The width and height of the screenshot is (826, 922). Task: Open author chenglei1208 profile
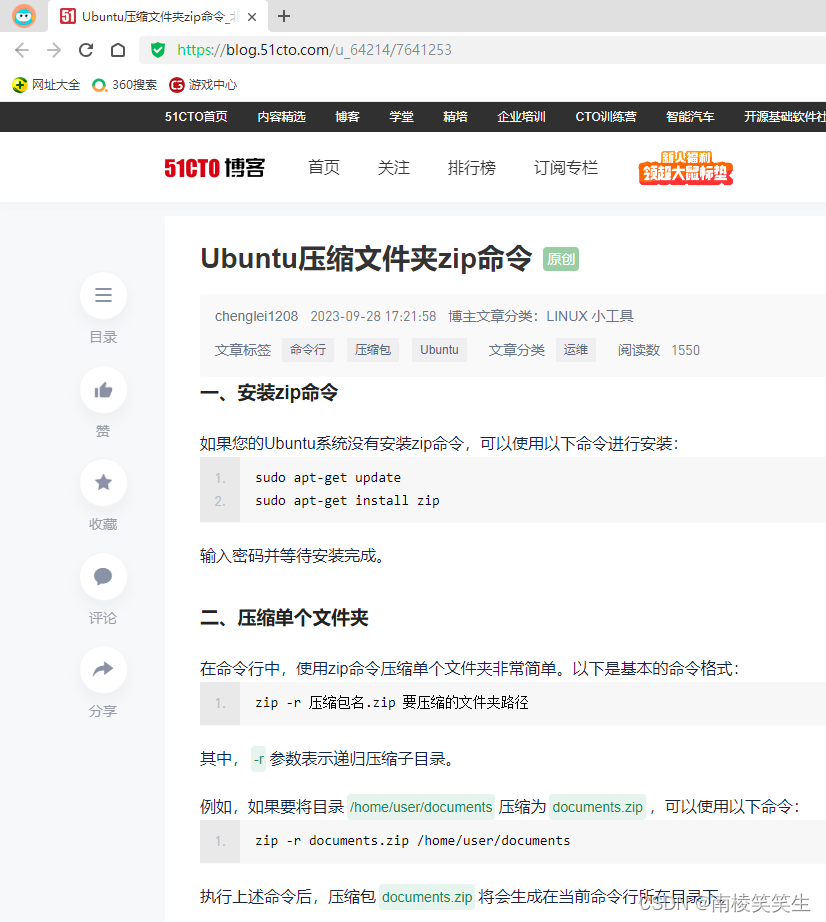point(256,316)
